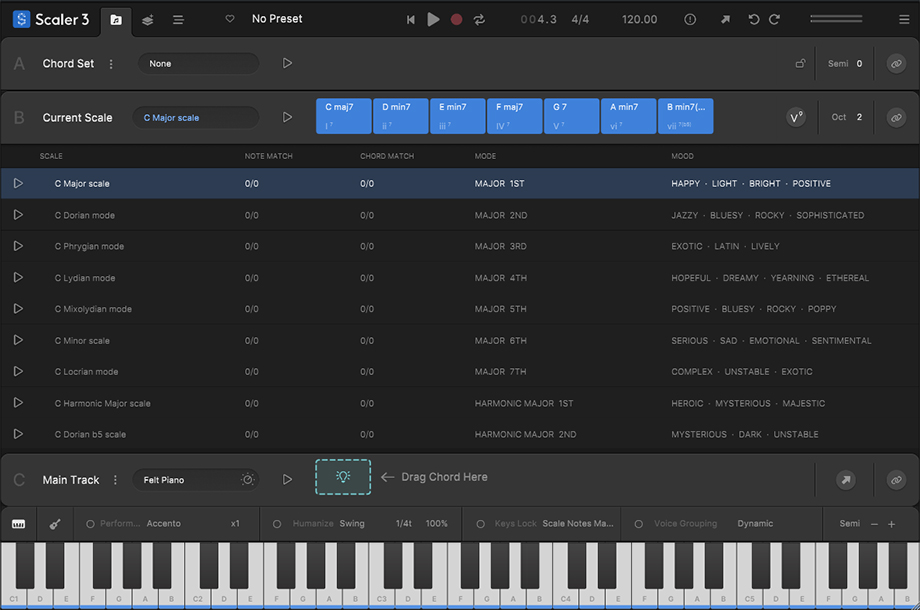Undo the last action

pos(754,19)
